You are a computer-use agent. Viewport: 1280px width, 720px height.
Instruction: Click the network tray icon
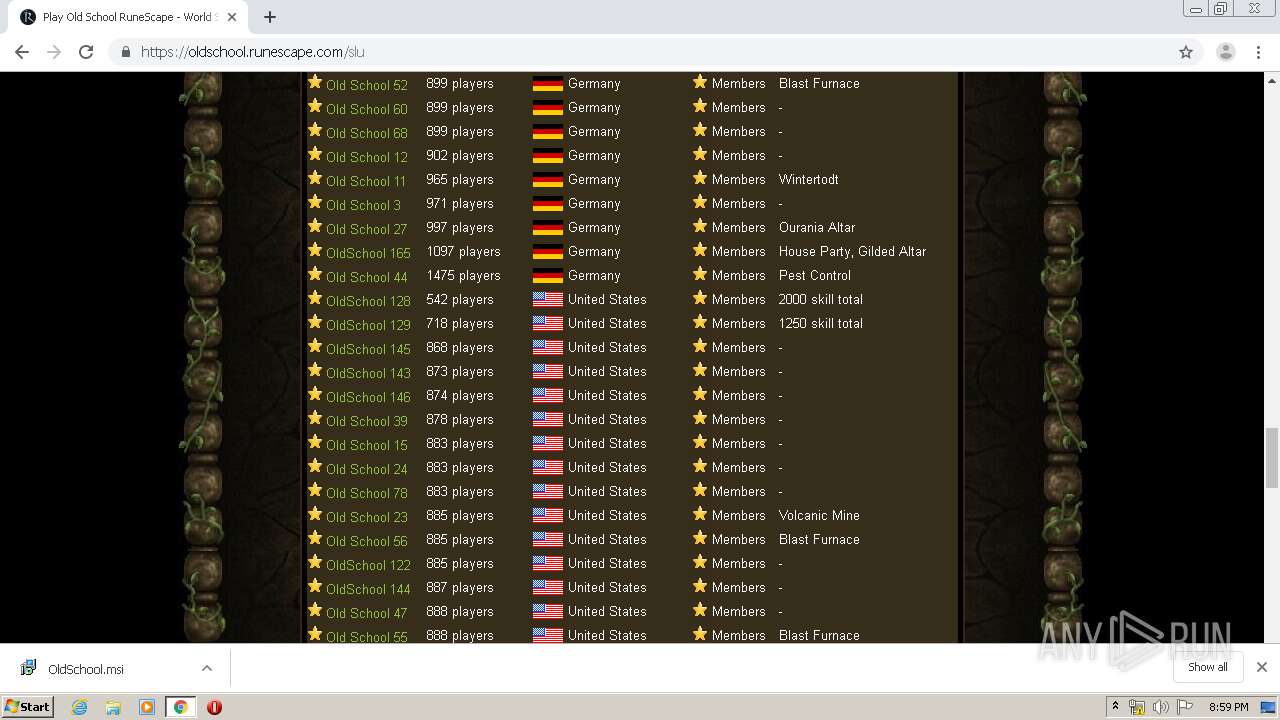click(1137, 707)
